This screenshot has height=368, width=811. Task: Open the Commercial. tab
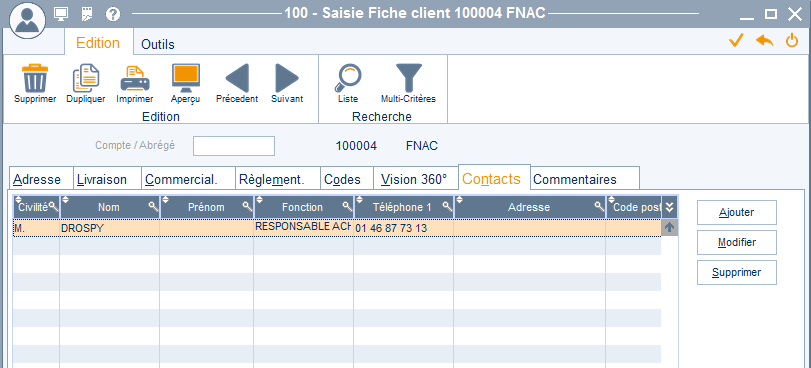click(x=188, y=179)
